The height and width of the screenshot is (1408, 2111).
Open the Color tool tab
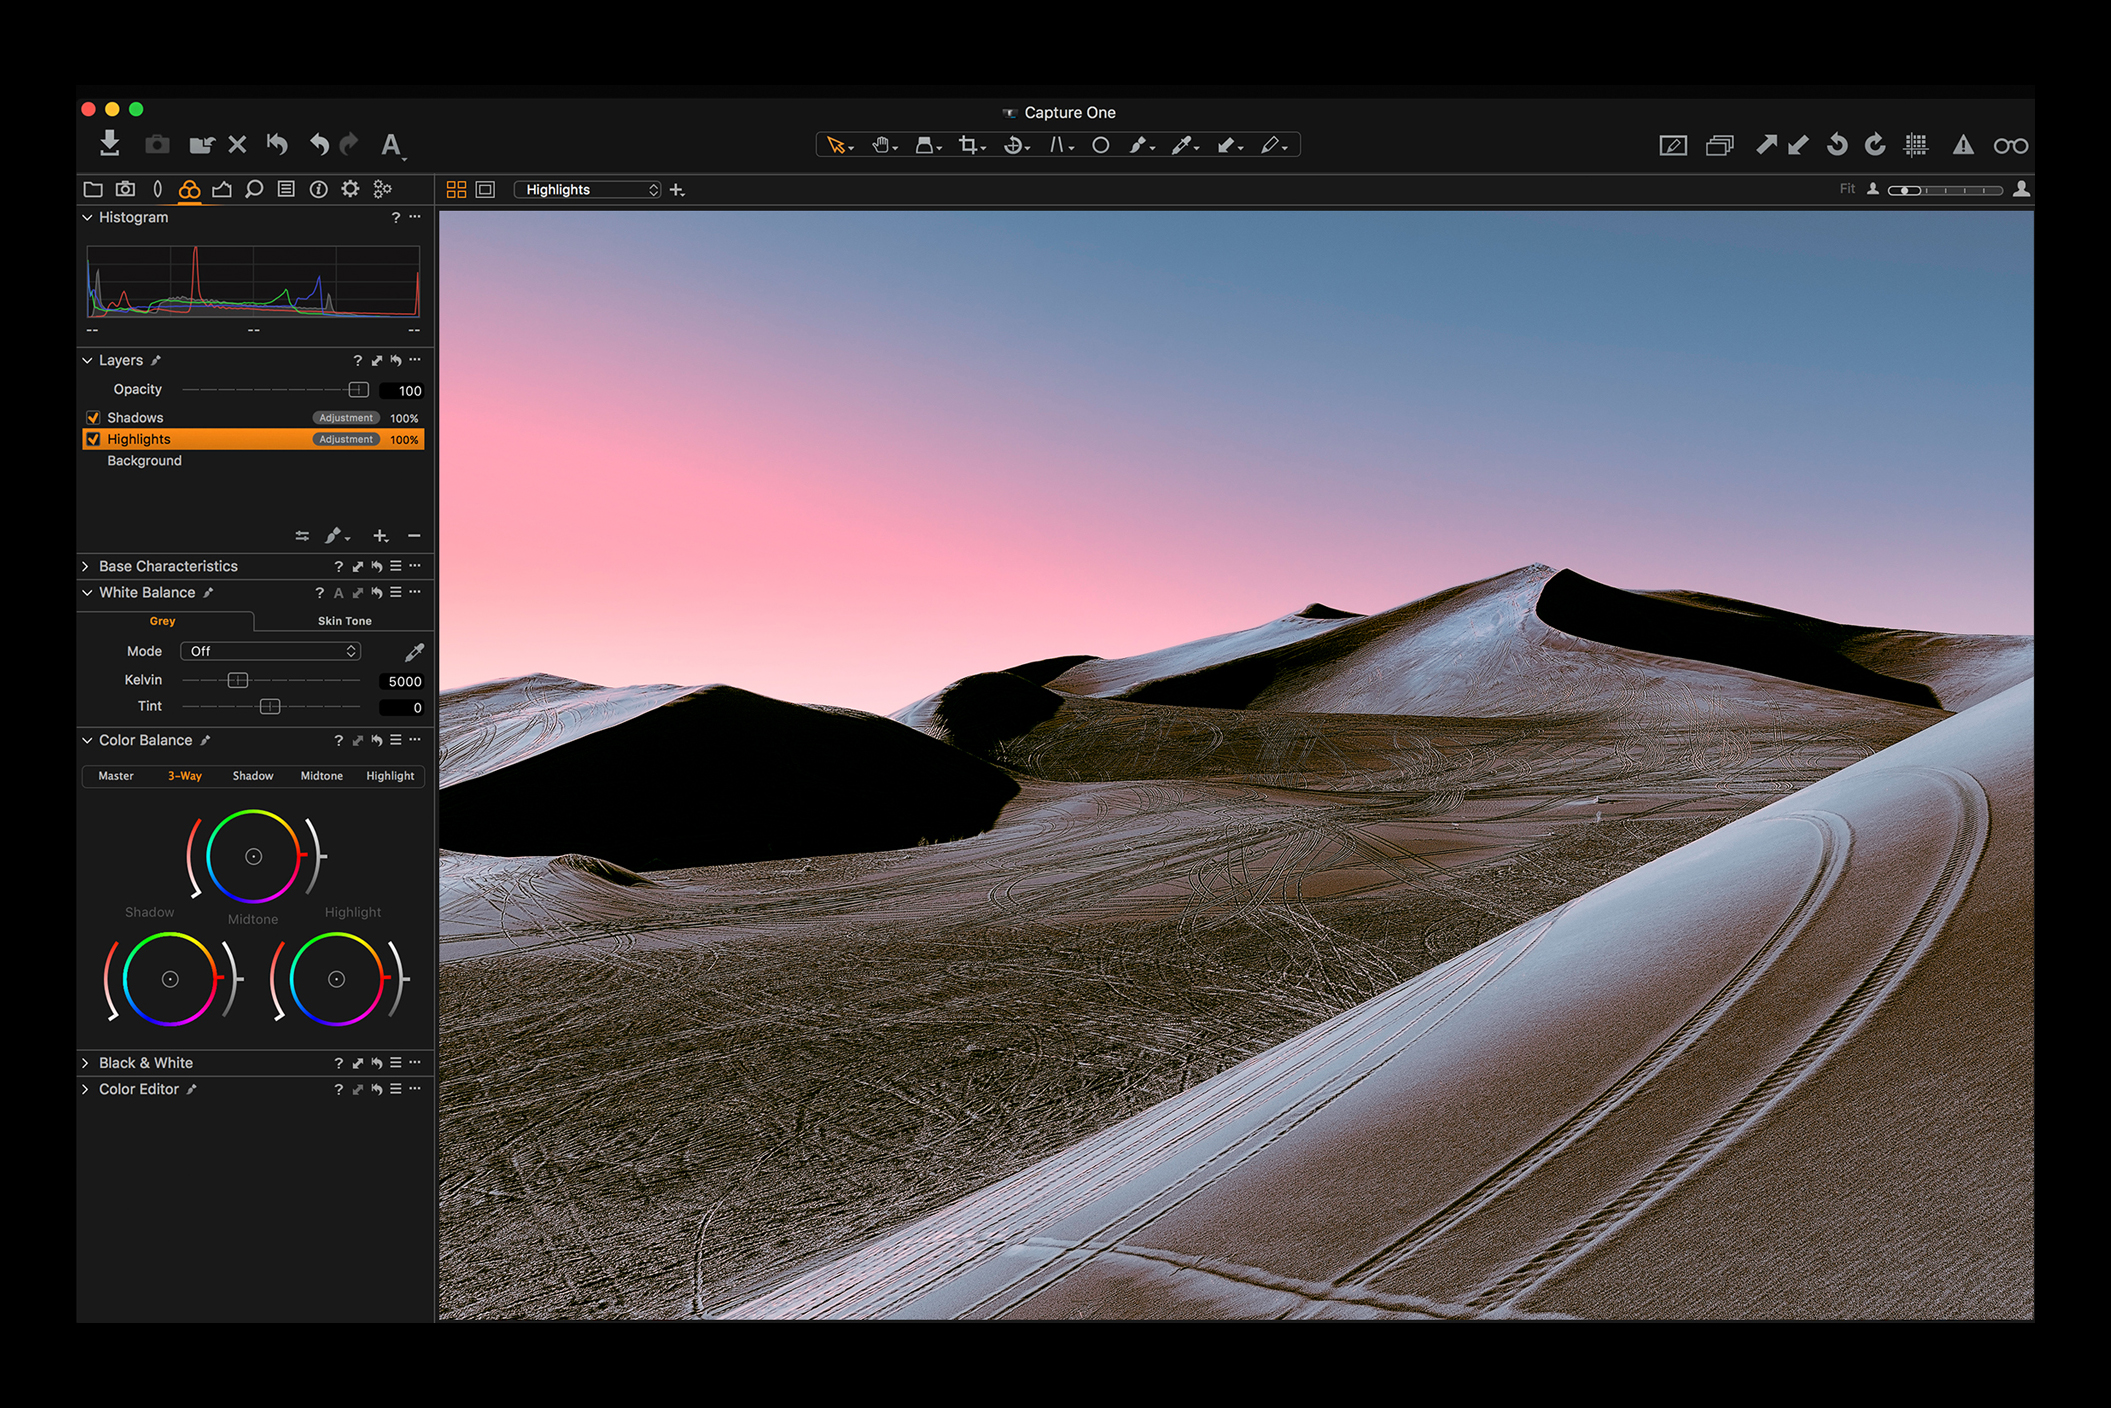click(x=190, y=189)
